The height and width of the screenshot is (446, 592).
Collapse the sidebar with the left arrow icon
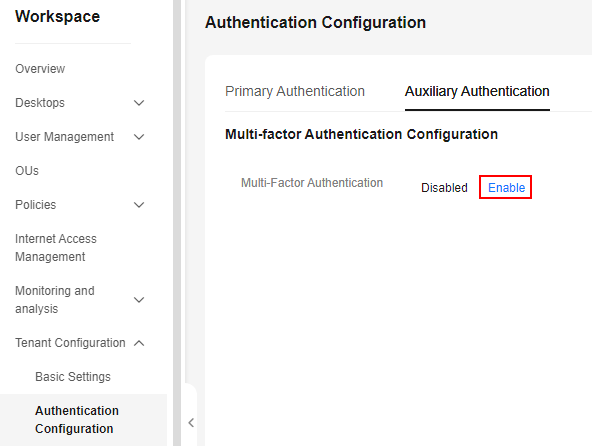coord(191,423)
